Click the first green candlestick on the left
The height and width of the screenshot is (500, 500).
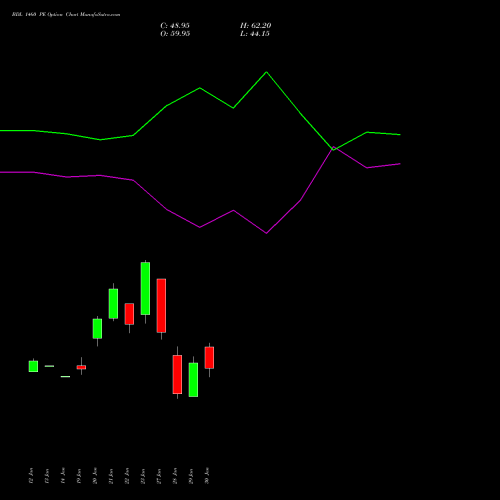[33, 366]
